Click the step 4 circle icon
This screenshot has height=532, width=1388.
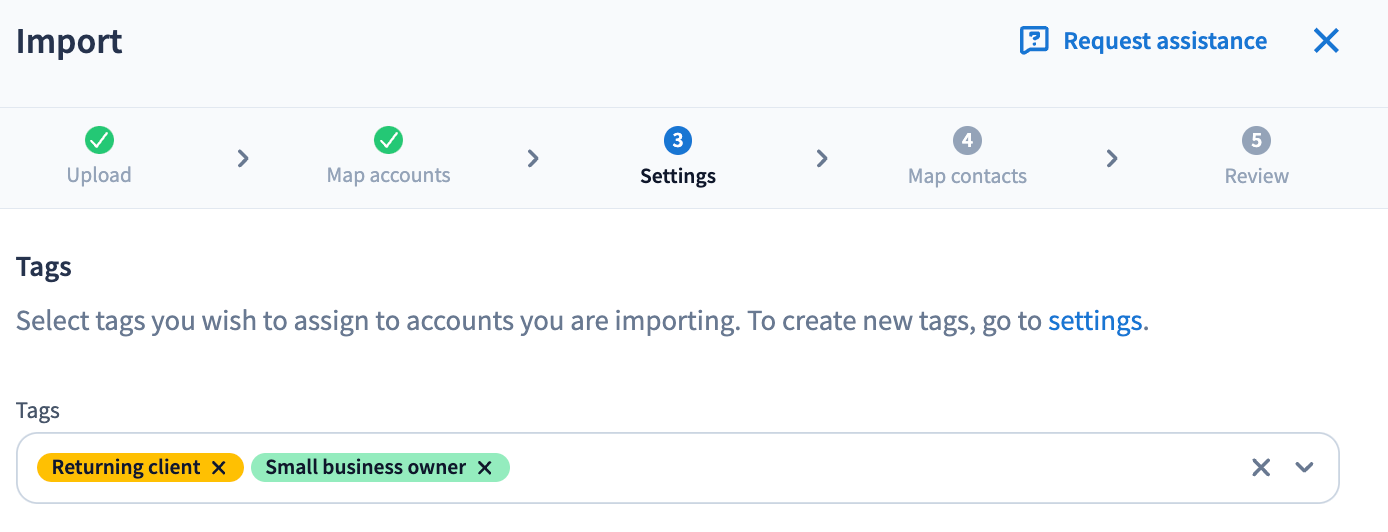click(x=967, y=140)
